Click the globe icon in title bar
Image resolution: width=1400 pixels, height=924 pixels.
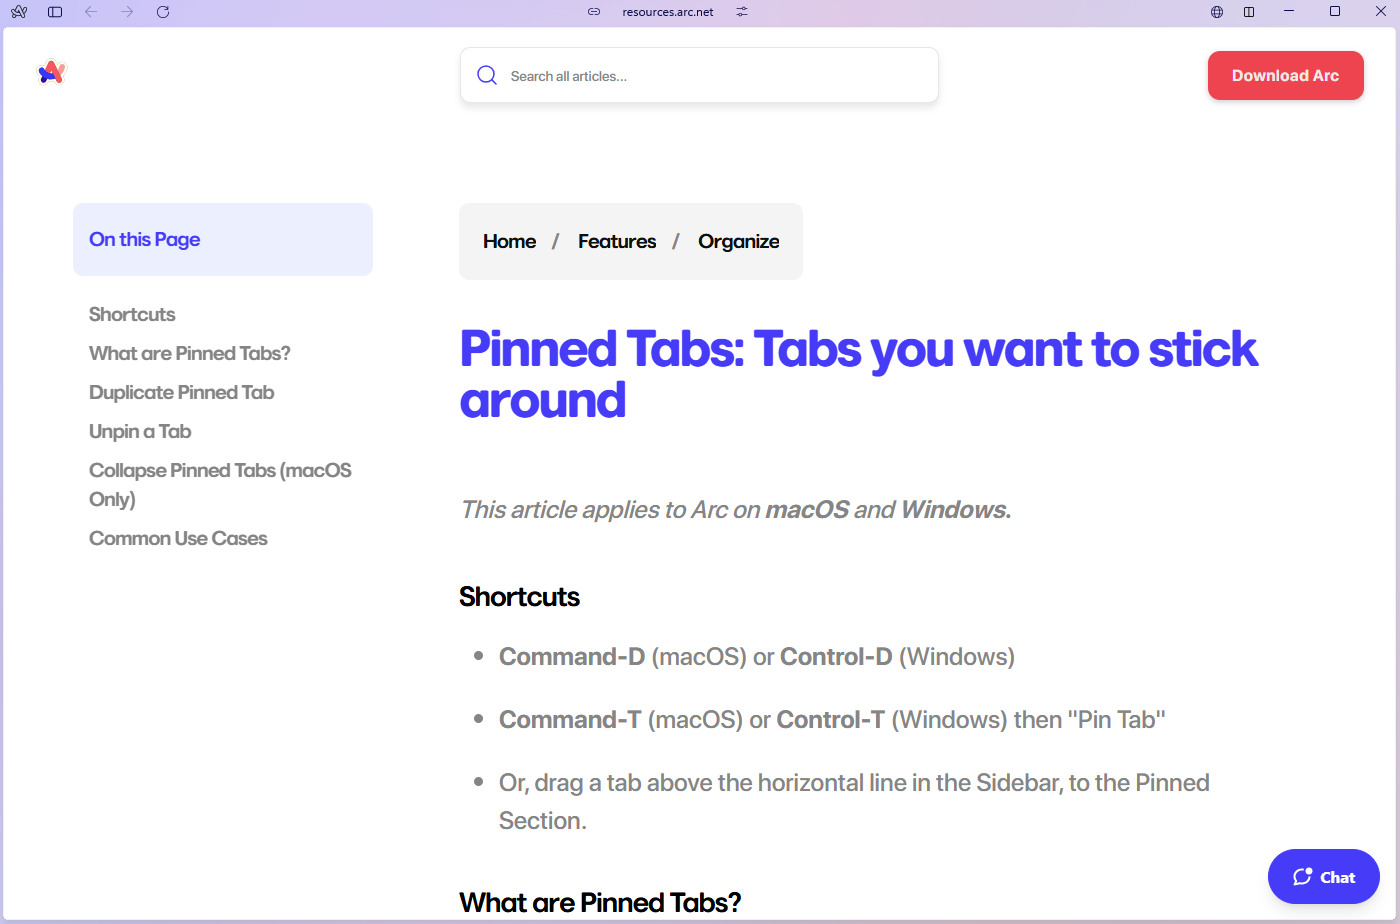click(x=1217, y=12)
